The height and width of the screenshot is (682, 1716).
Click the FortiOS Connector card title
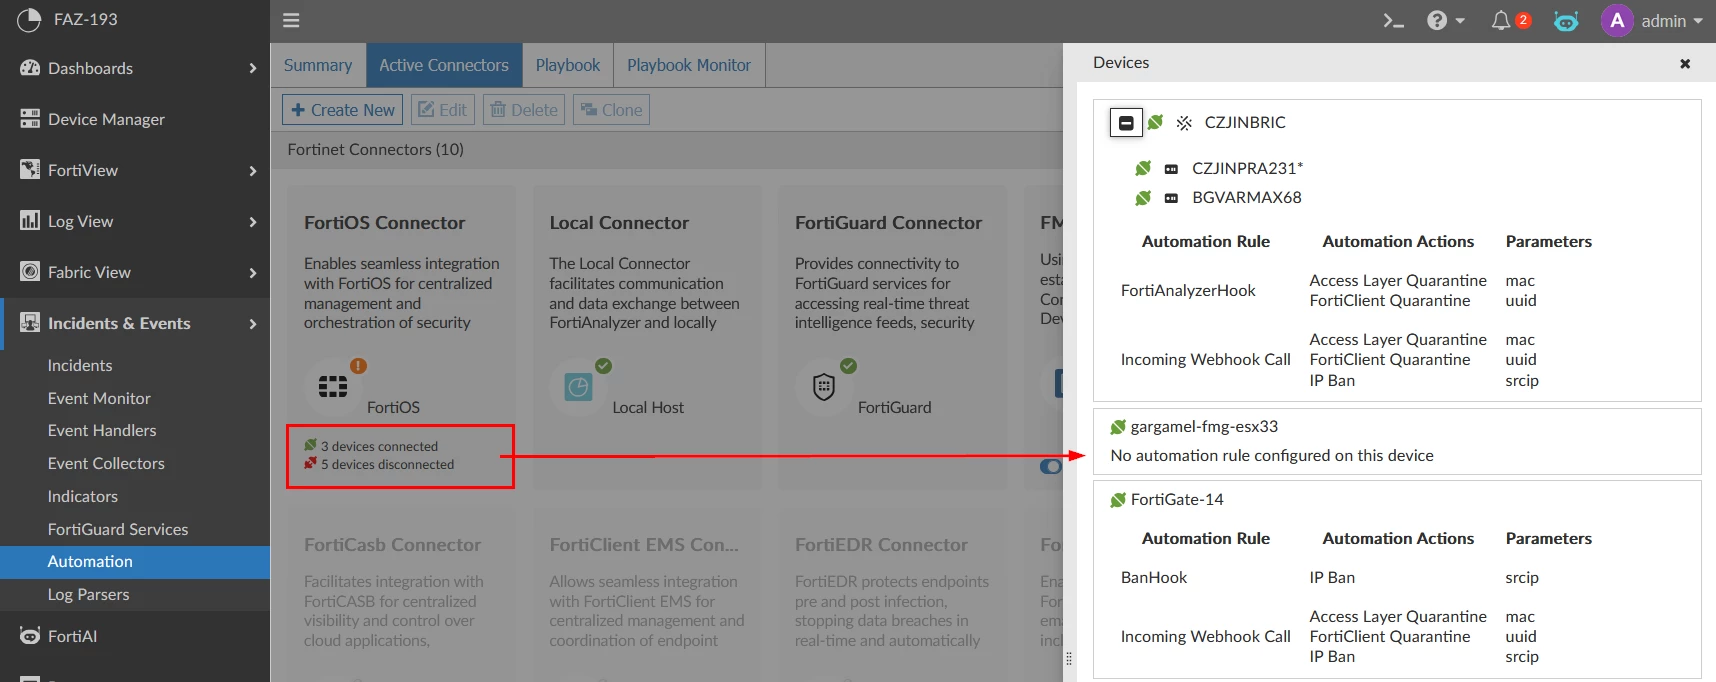pyautogui.click(x=384, y=223)
